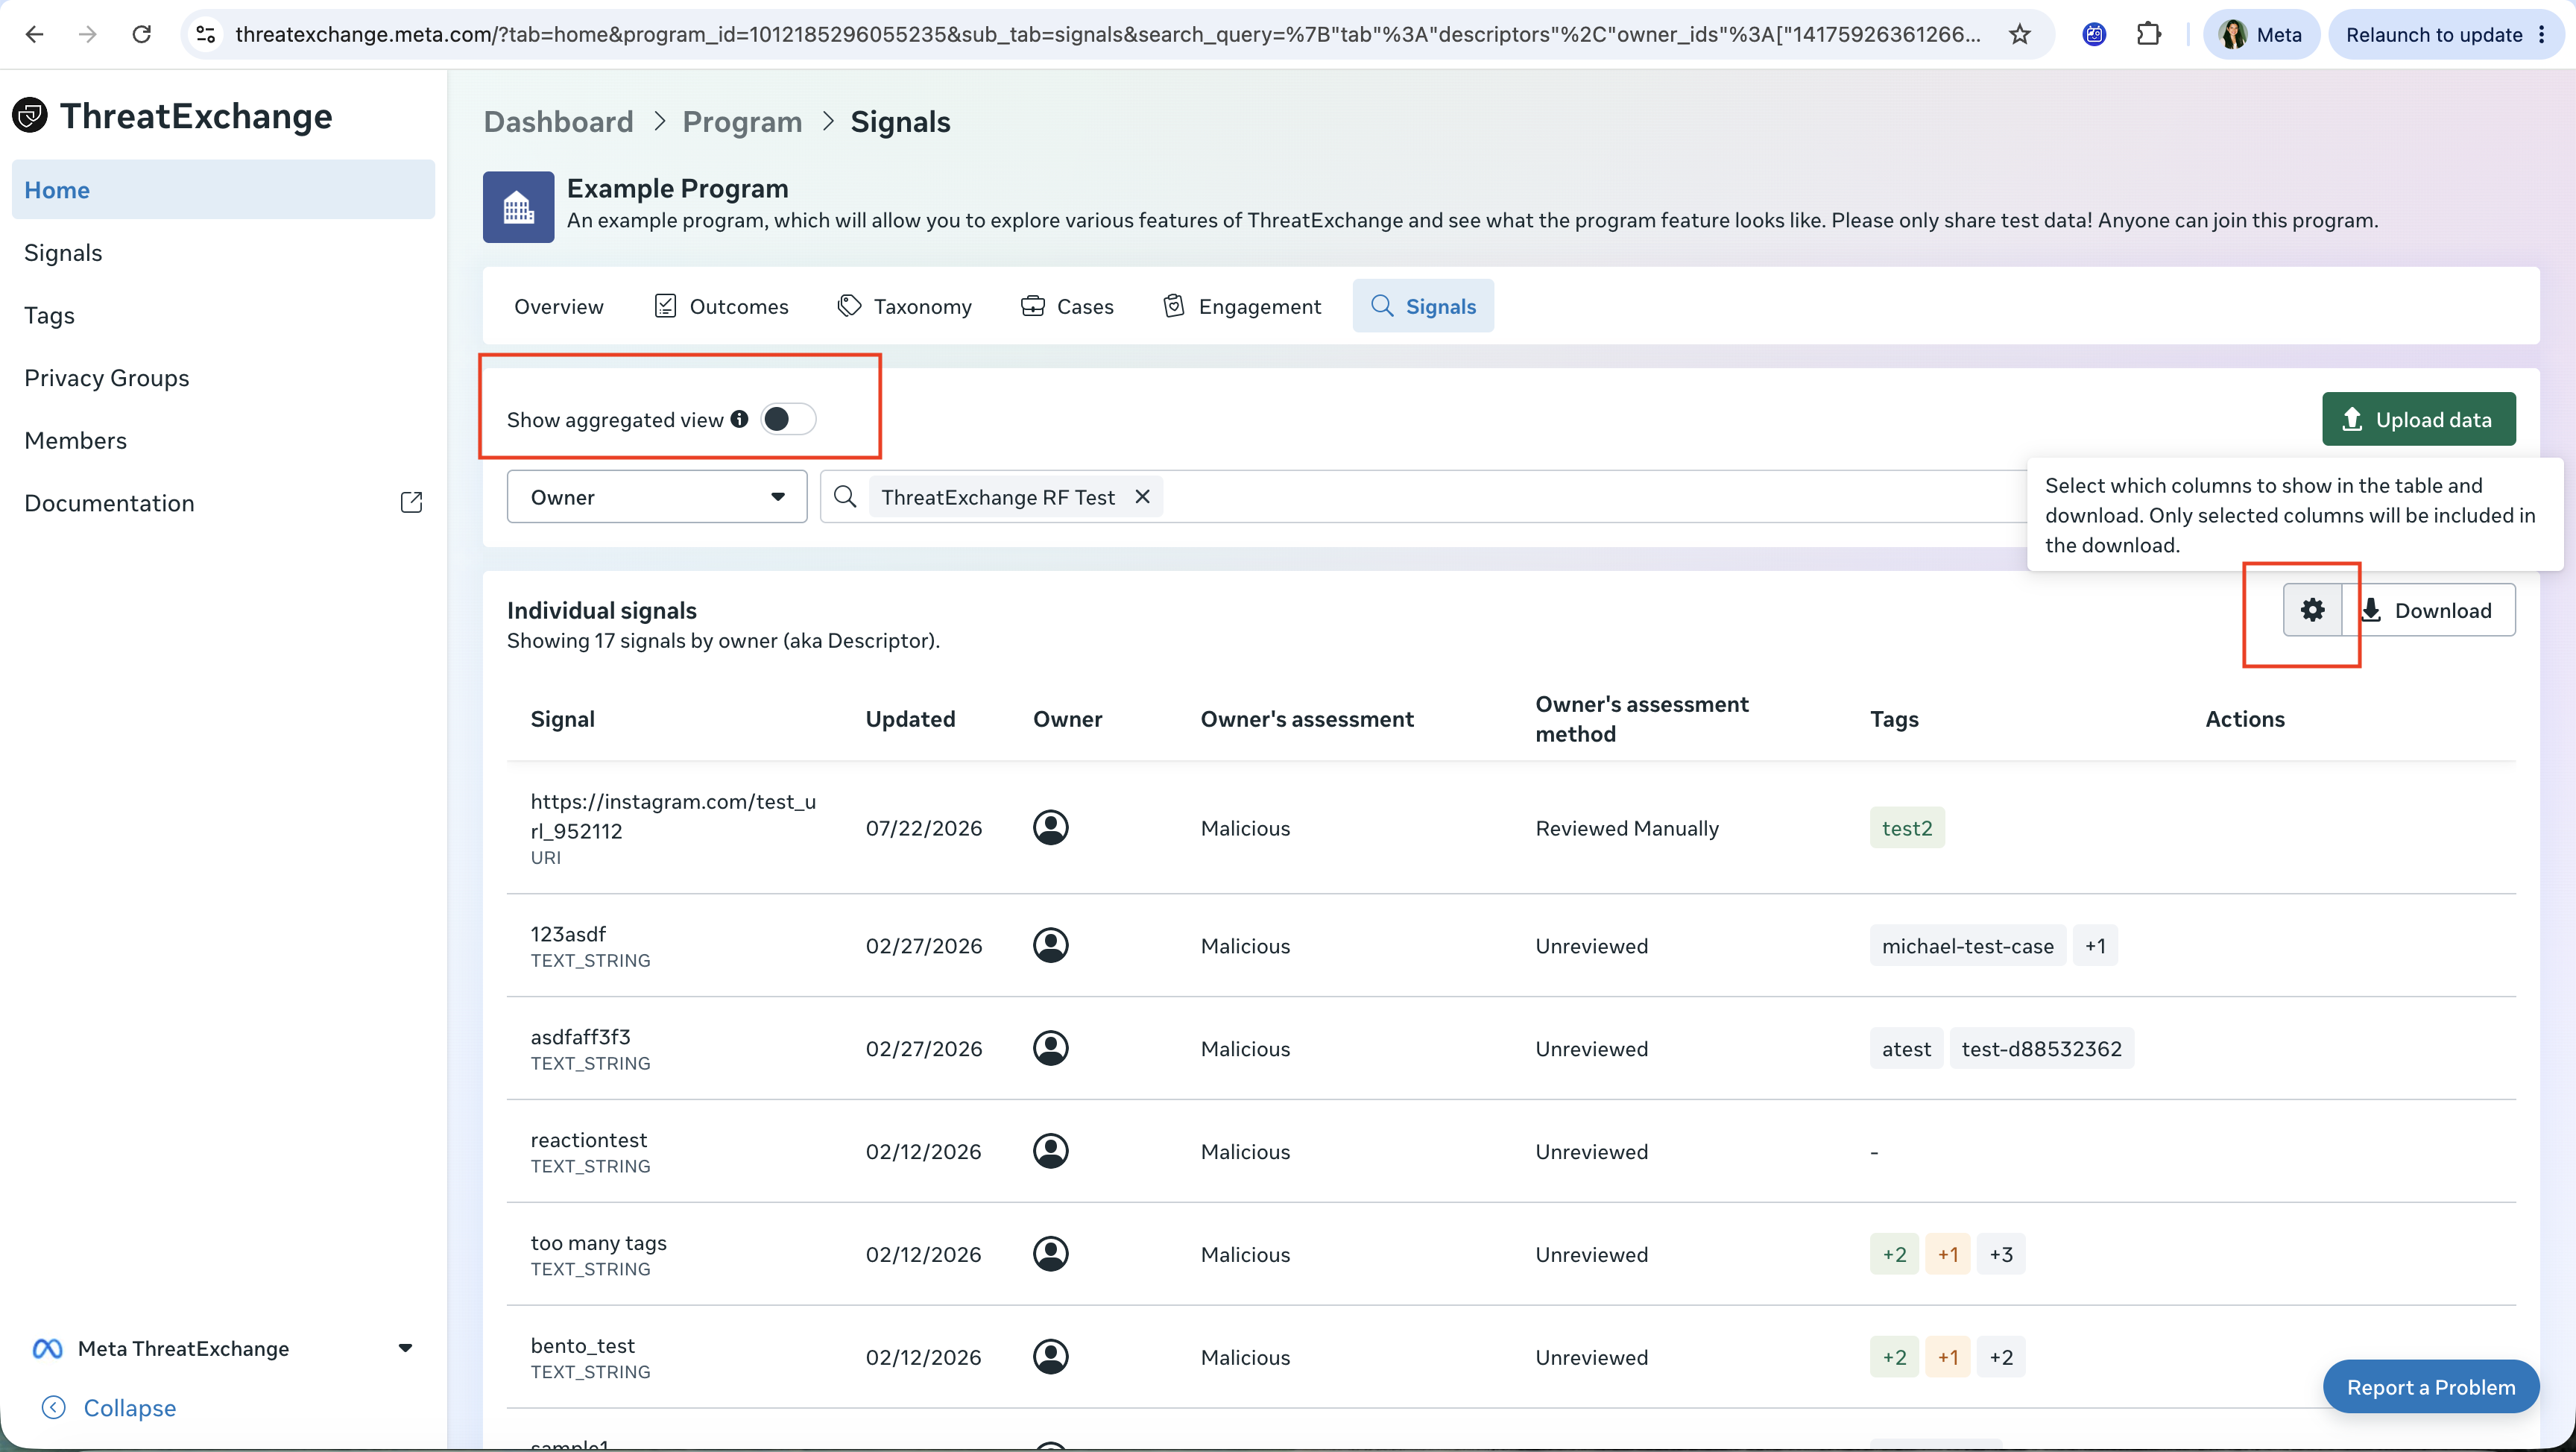Open the Owner filter dropdown
This screenshot has width=2576, height=1452.
pyautogui.click(x=657, y=497)
